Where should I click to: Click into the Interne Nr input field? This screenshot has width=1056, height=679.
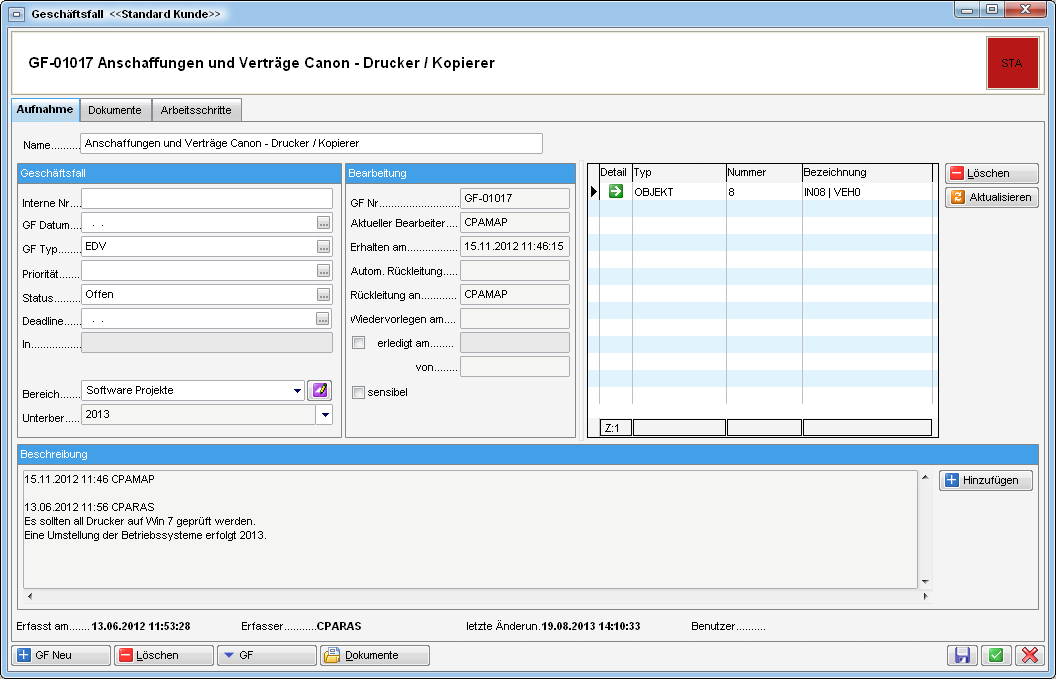(x=206, y=199)
